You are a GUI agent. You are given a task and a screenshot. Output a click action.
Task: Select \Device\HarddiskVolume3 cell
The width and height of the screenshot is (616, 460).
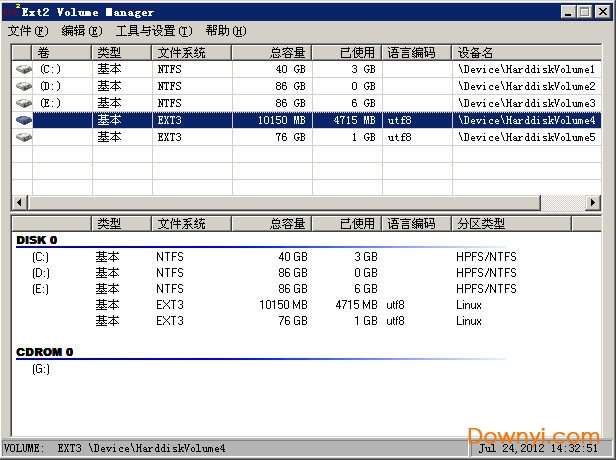526,103
